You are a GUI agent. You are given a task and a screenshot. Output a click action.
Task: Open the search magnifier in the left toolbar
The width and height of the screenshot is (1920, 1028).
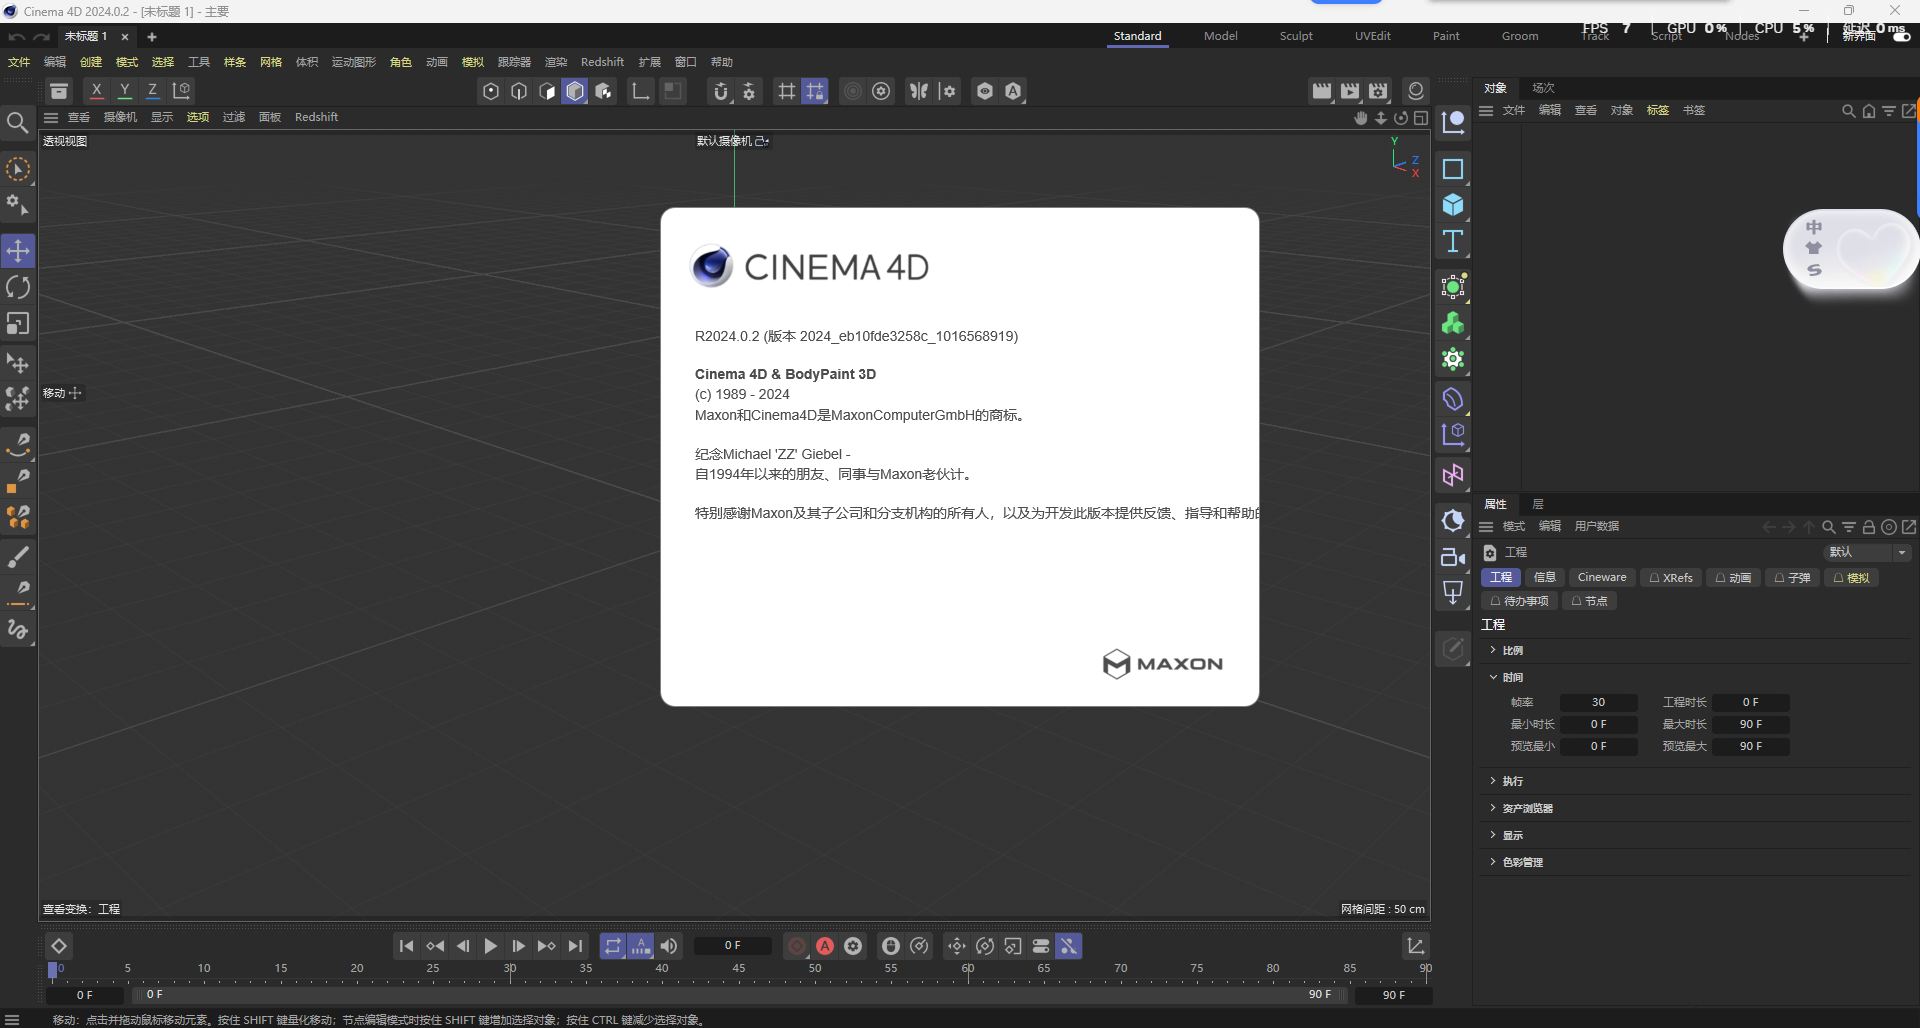[18, 122]
